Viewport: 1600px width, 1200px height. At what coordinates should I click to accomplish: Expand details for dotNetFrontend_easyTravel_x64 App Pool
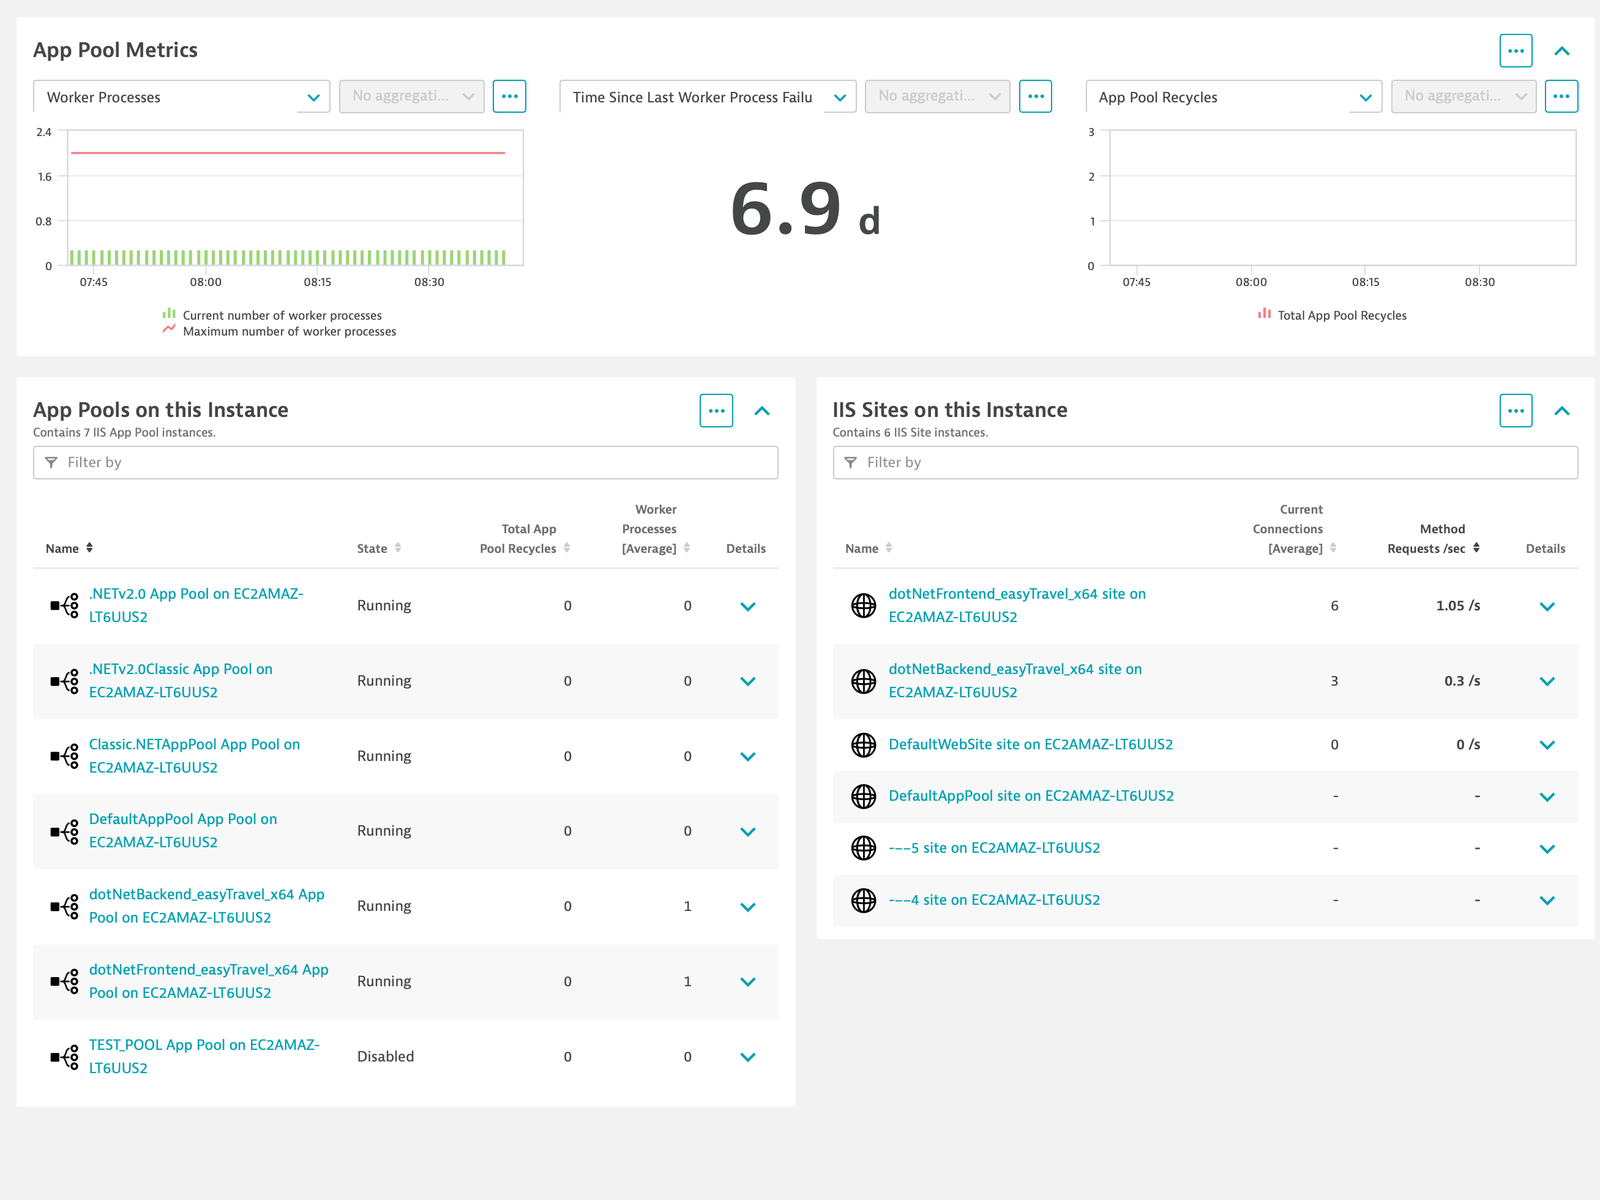(748, 982)
